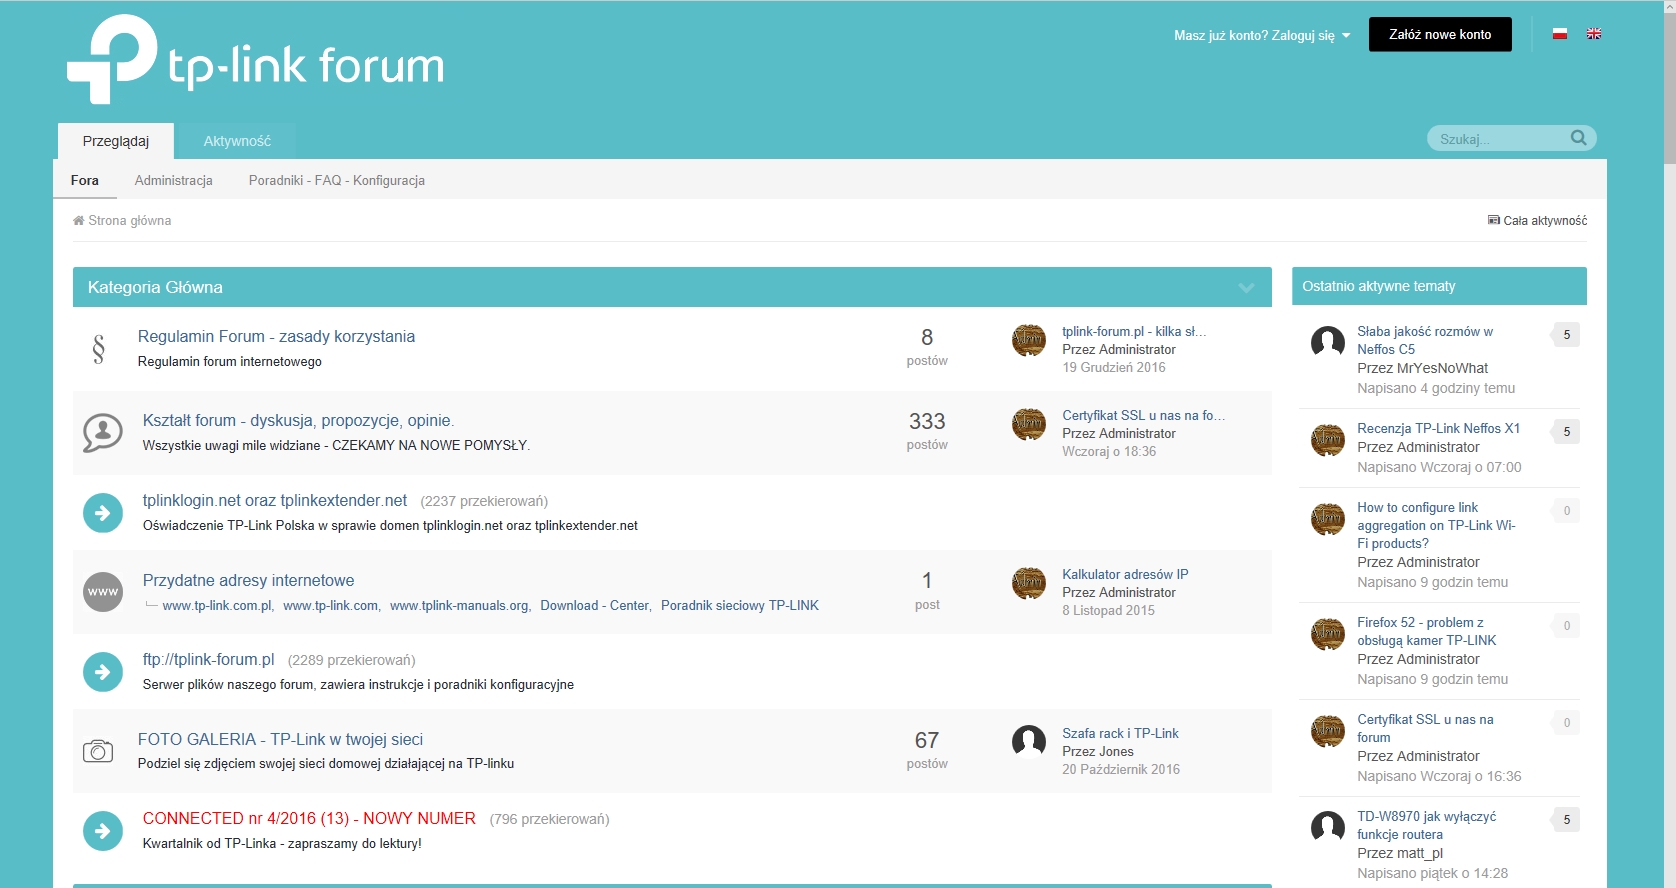The height and width of the screenshot is (888, 1676).
Task: Open Download - Center subforum link
Action: 595,605
